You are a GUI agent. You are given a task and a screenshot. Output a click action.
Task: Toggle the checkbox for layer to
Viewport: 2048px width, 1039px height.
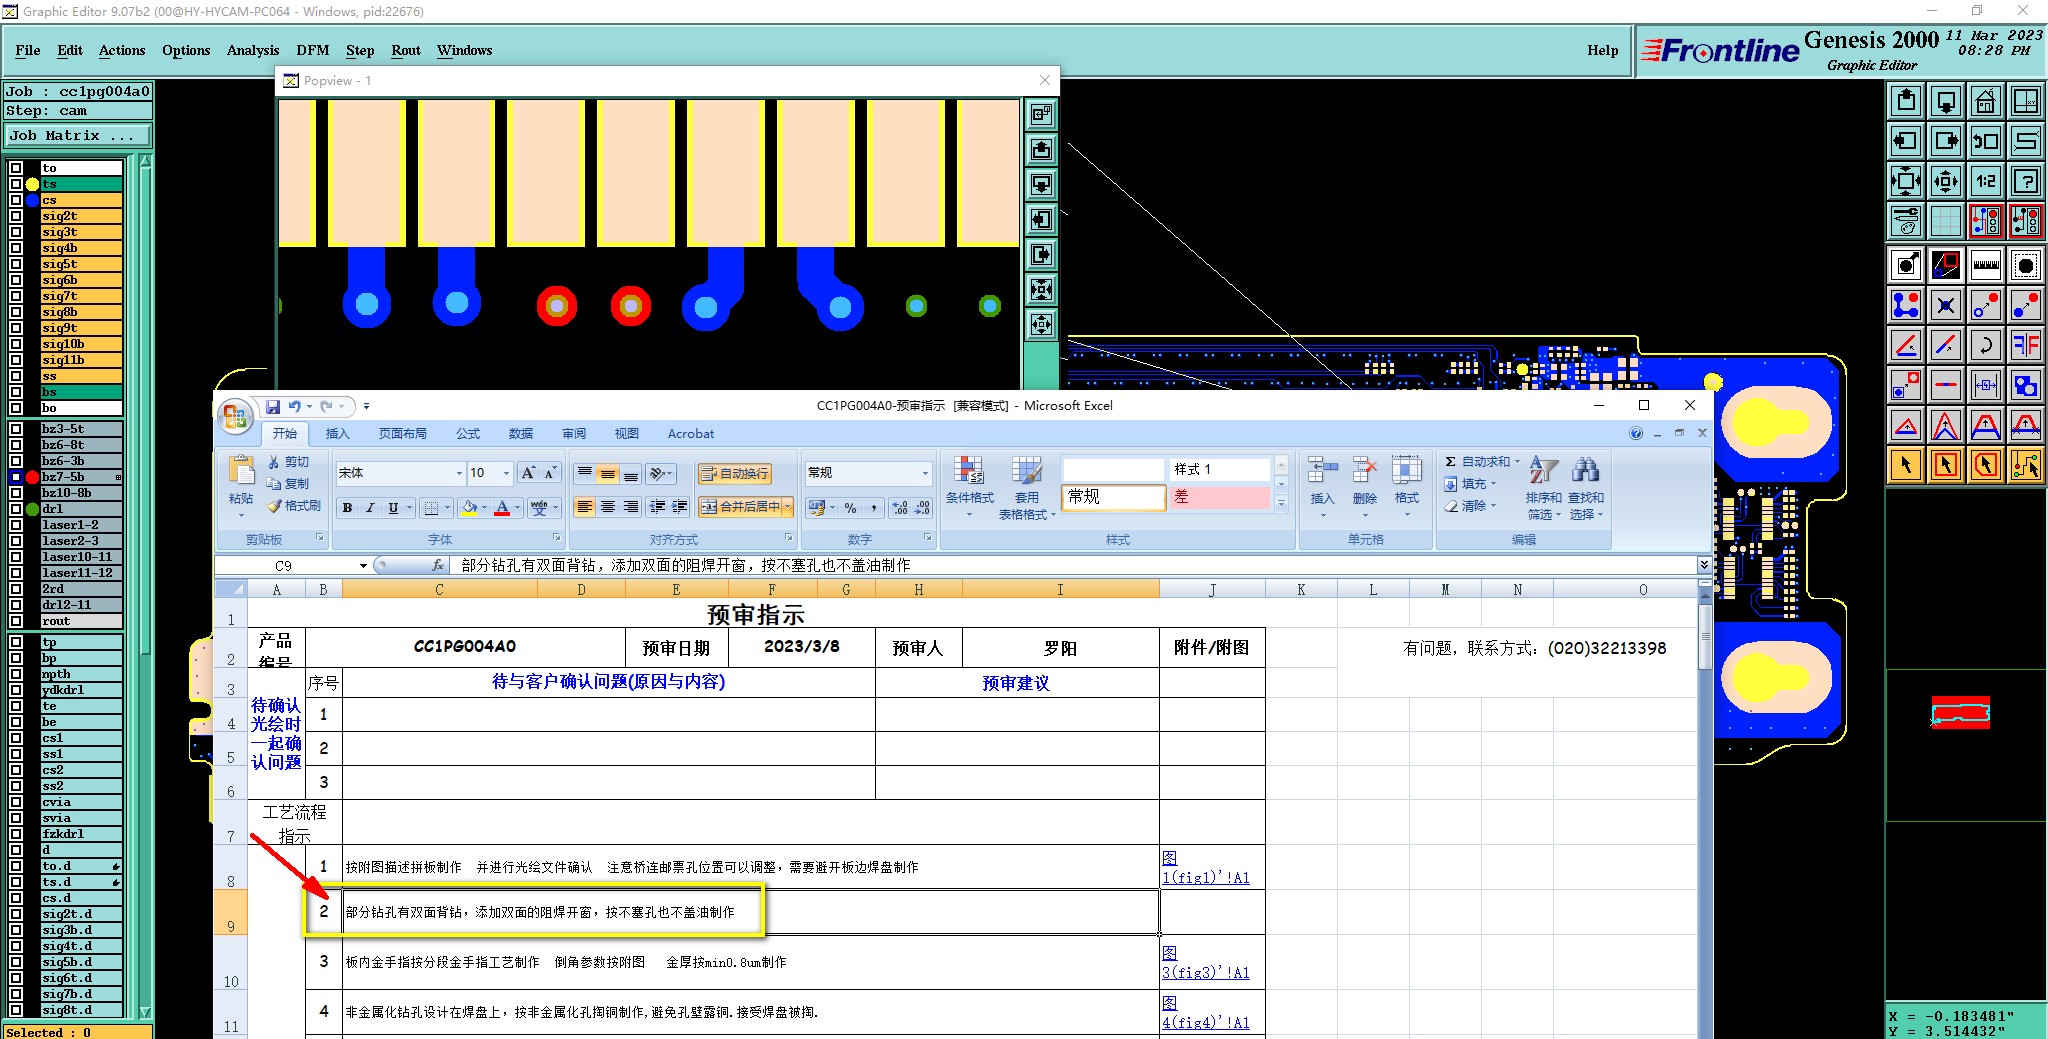click(x=16, y=168)
